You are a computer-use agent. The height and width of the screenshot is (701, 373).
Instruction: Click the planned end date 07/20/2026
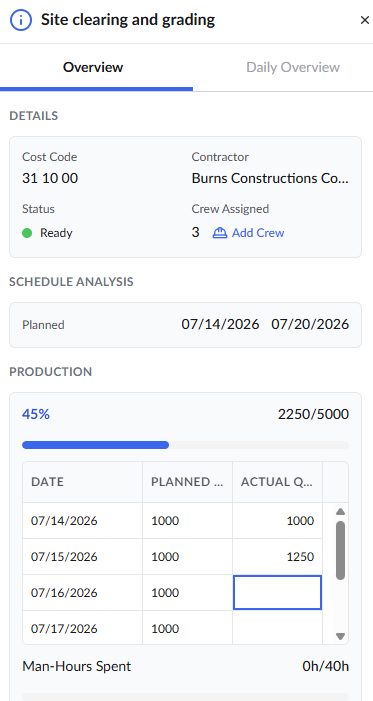coord(310,324)
